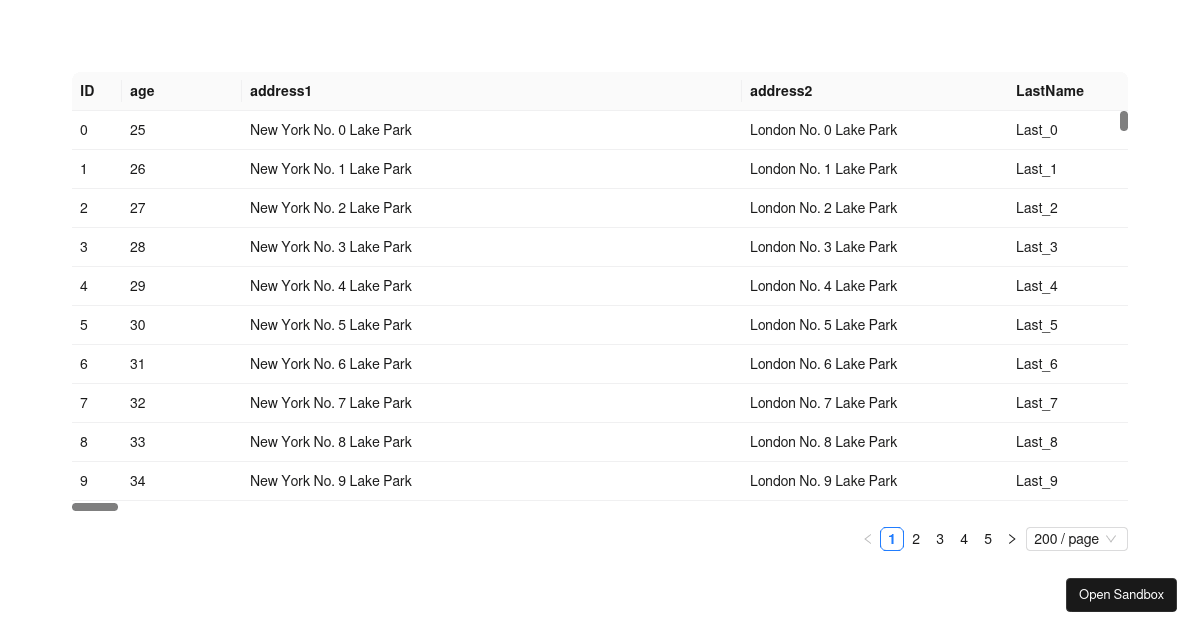Open Sandbox button
The width and height of the screenshot is (1200, 630).
(x=1121, y=594)
